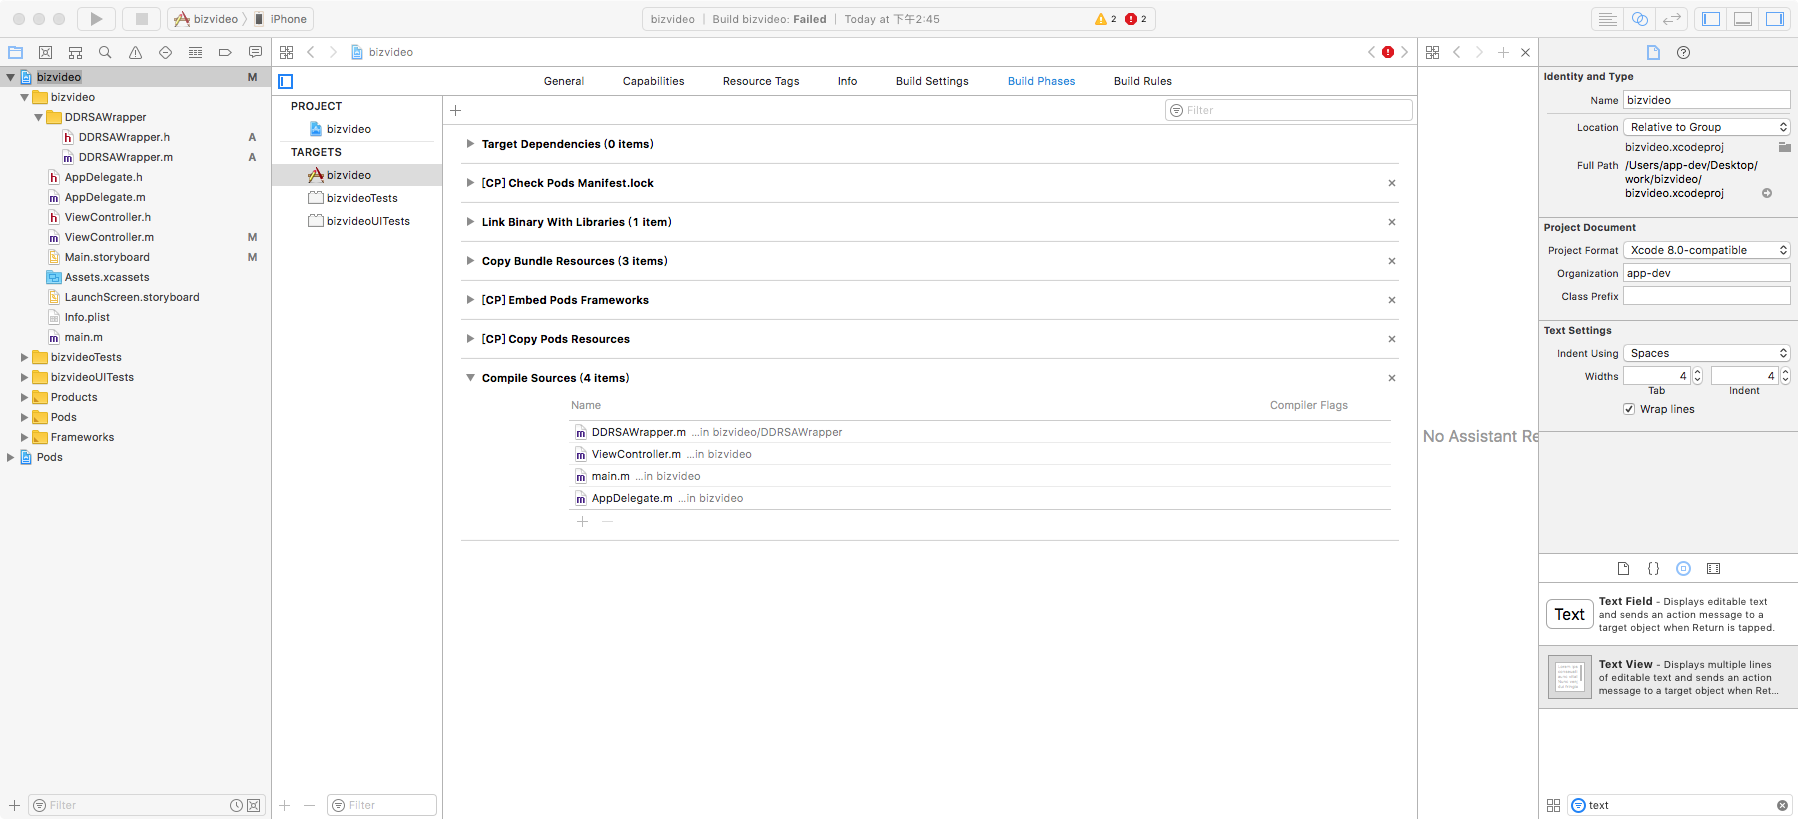1798x819 pixels.
Task: Clear the text search in library filter
Action: coord(1782,805)
